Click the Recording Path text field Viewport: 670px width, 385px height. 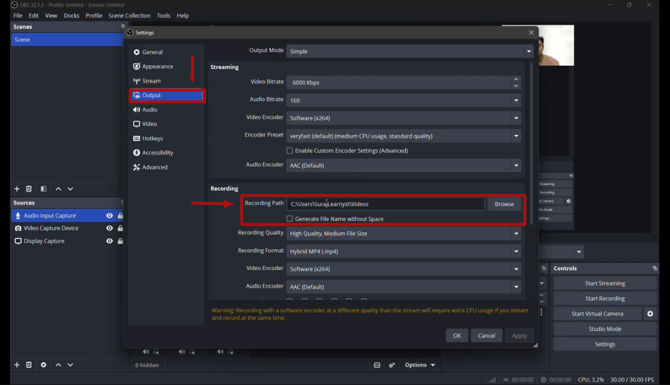(386, 204)
